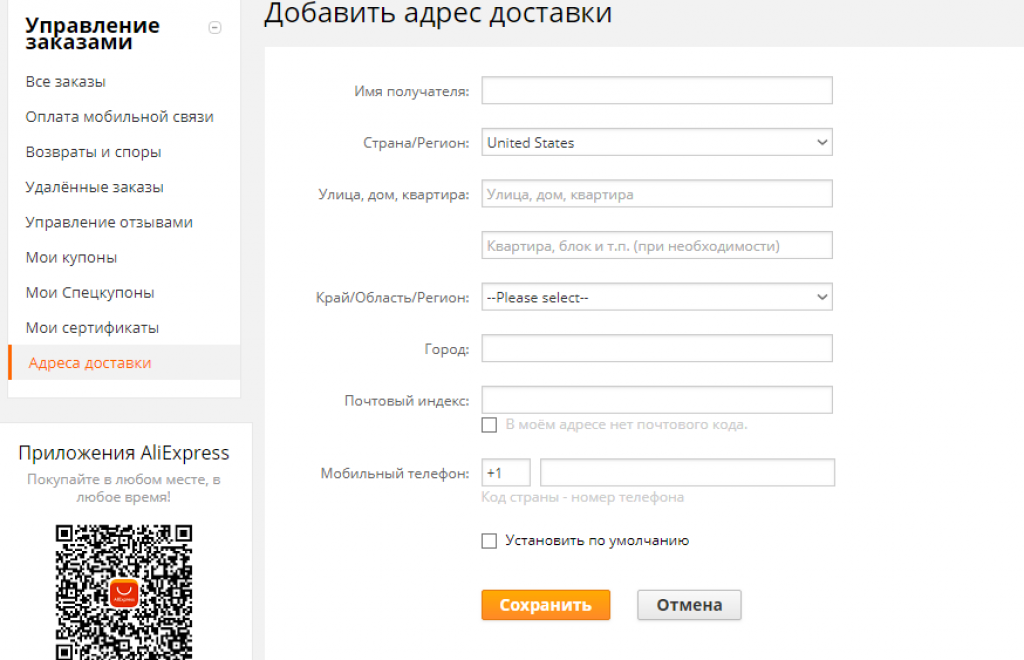Click the Приложения AliExpress heading
Image resolution: width=1024 pixels, height=660 pixels.
pyautogui.click(x=124, y=452)
